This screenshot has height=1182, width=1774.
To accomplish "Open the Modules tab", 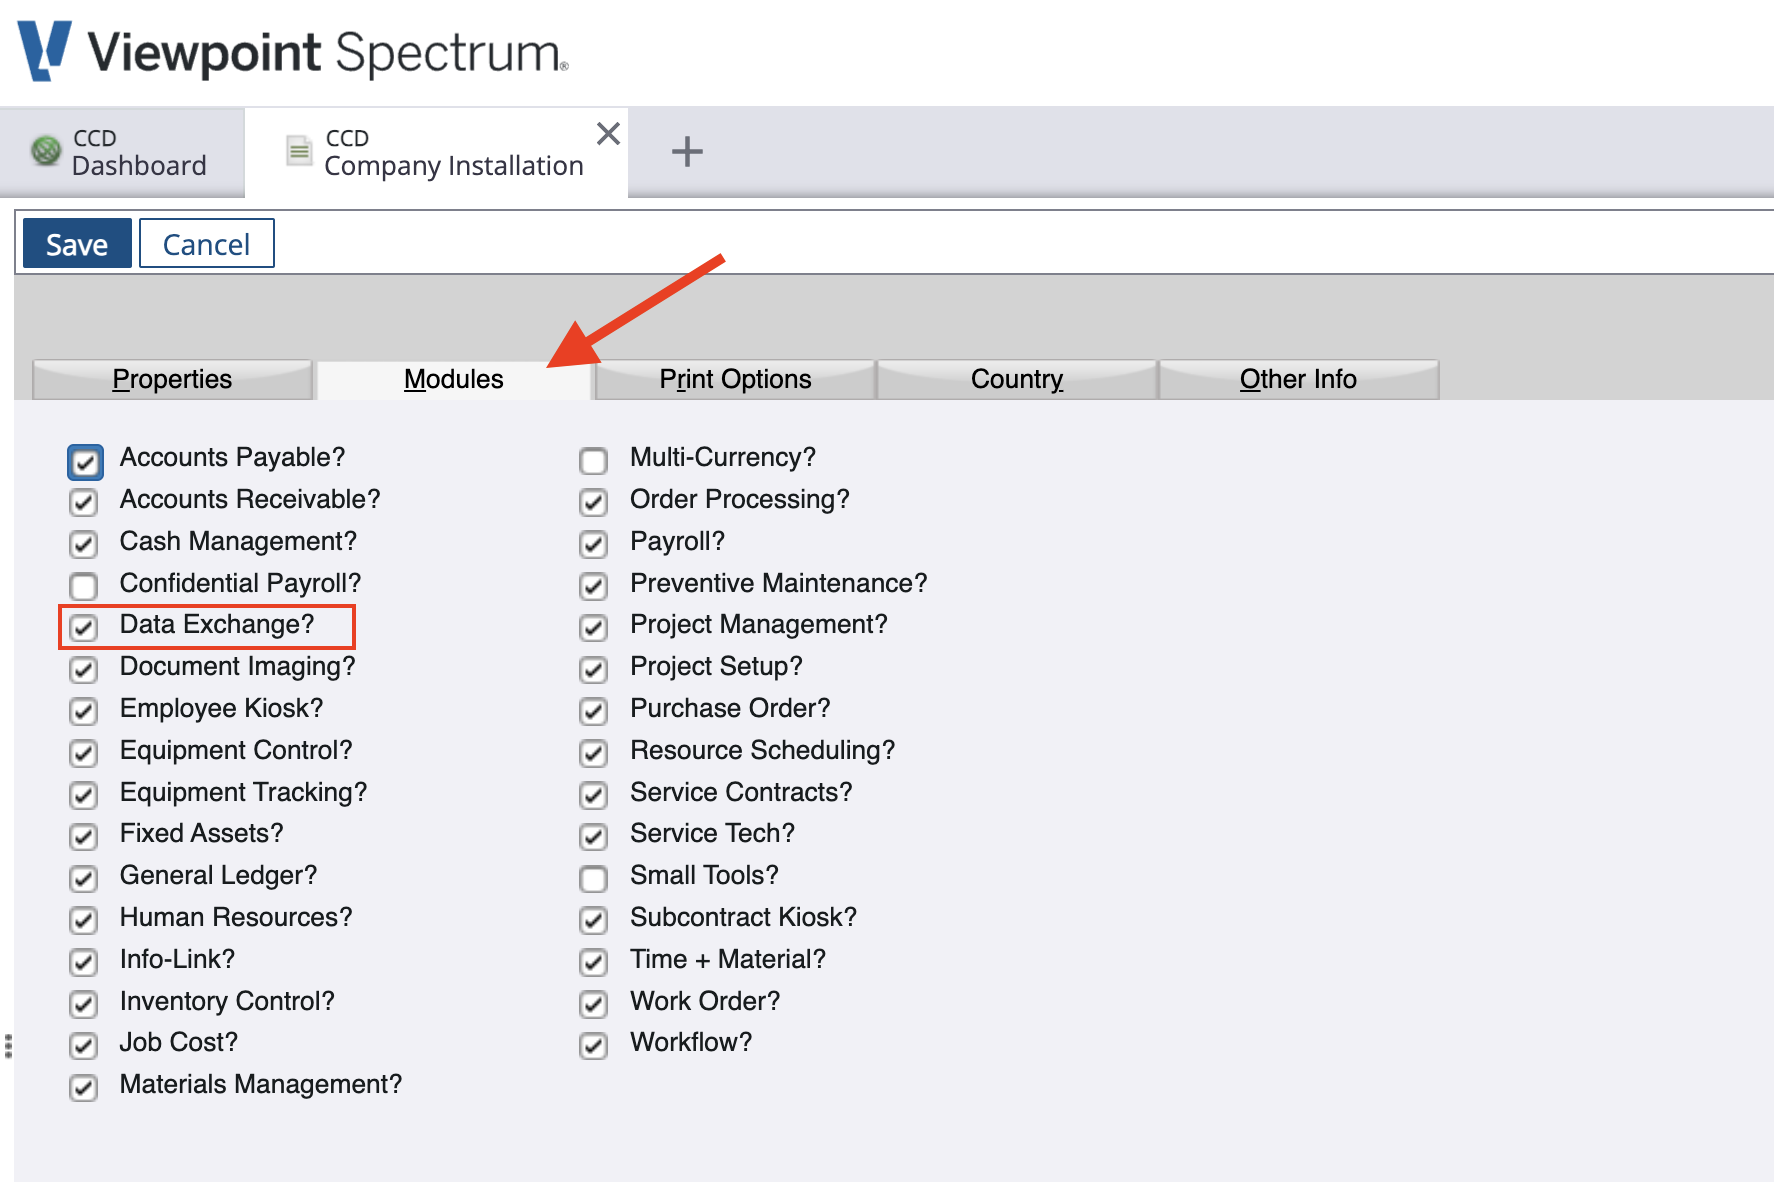I will click(x=454, y=379).
